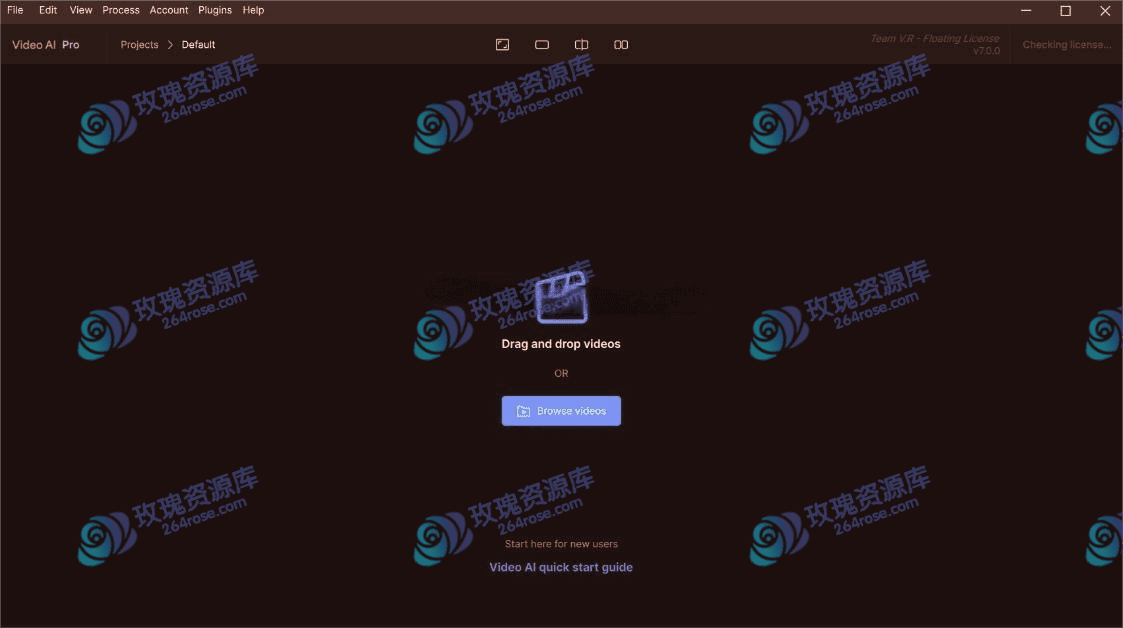Open the Plugins menu
Viewport: 1123px width, 628px height.
coord(215,10)
